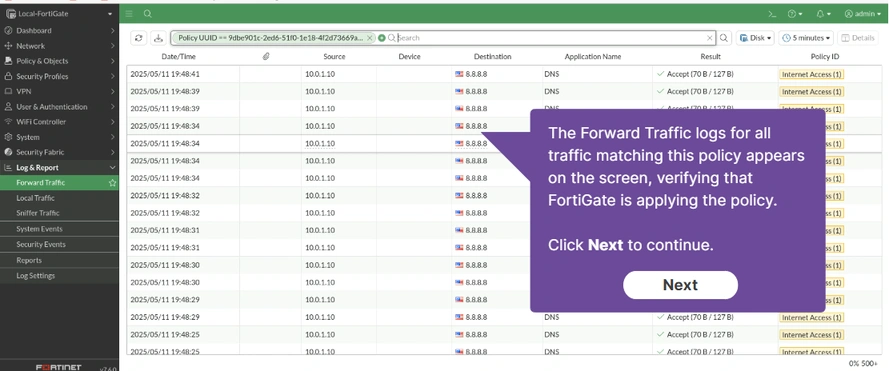Click the magnifier search button beside the filter bar
This screenshot has width=889, height=371.
724,38
